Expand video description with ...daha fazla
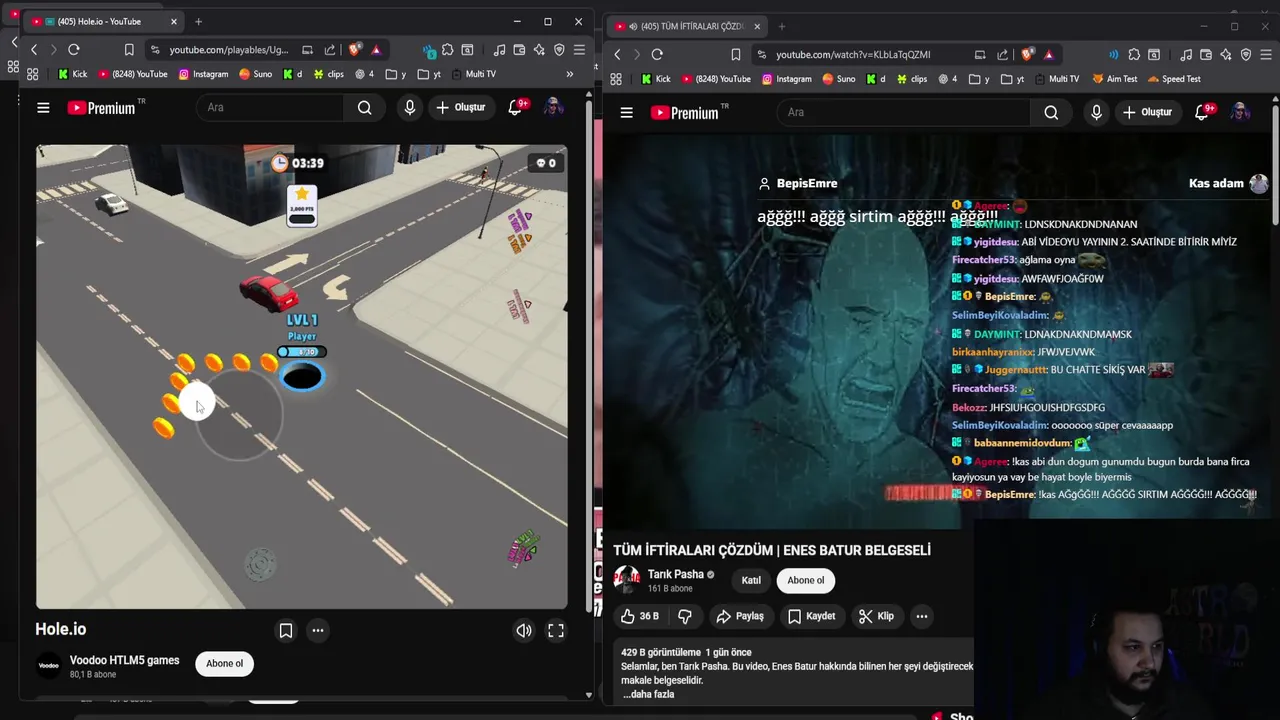1280x720 pixels. [x=648, y=694]
